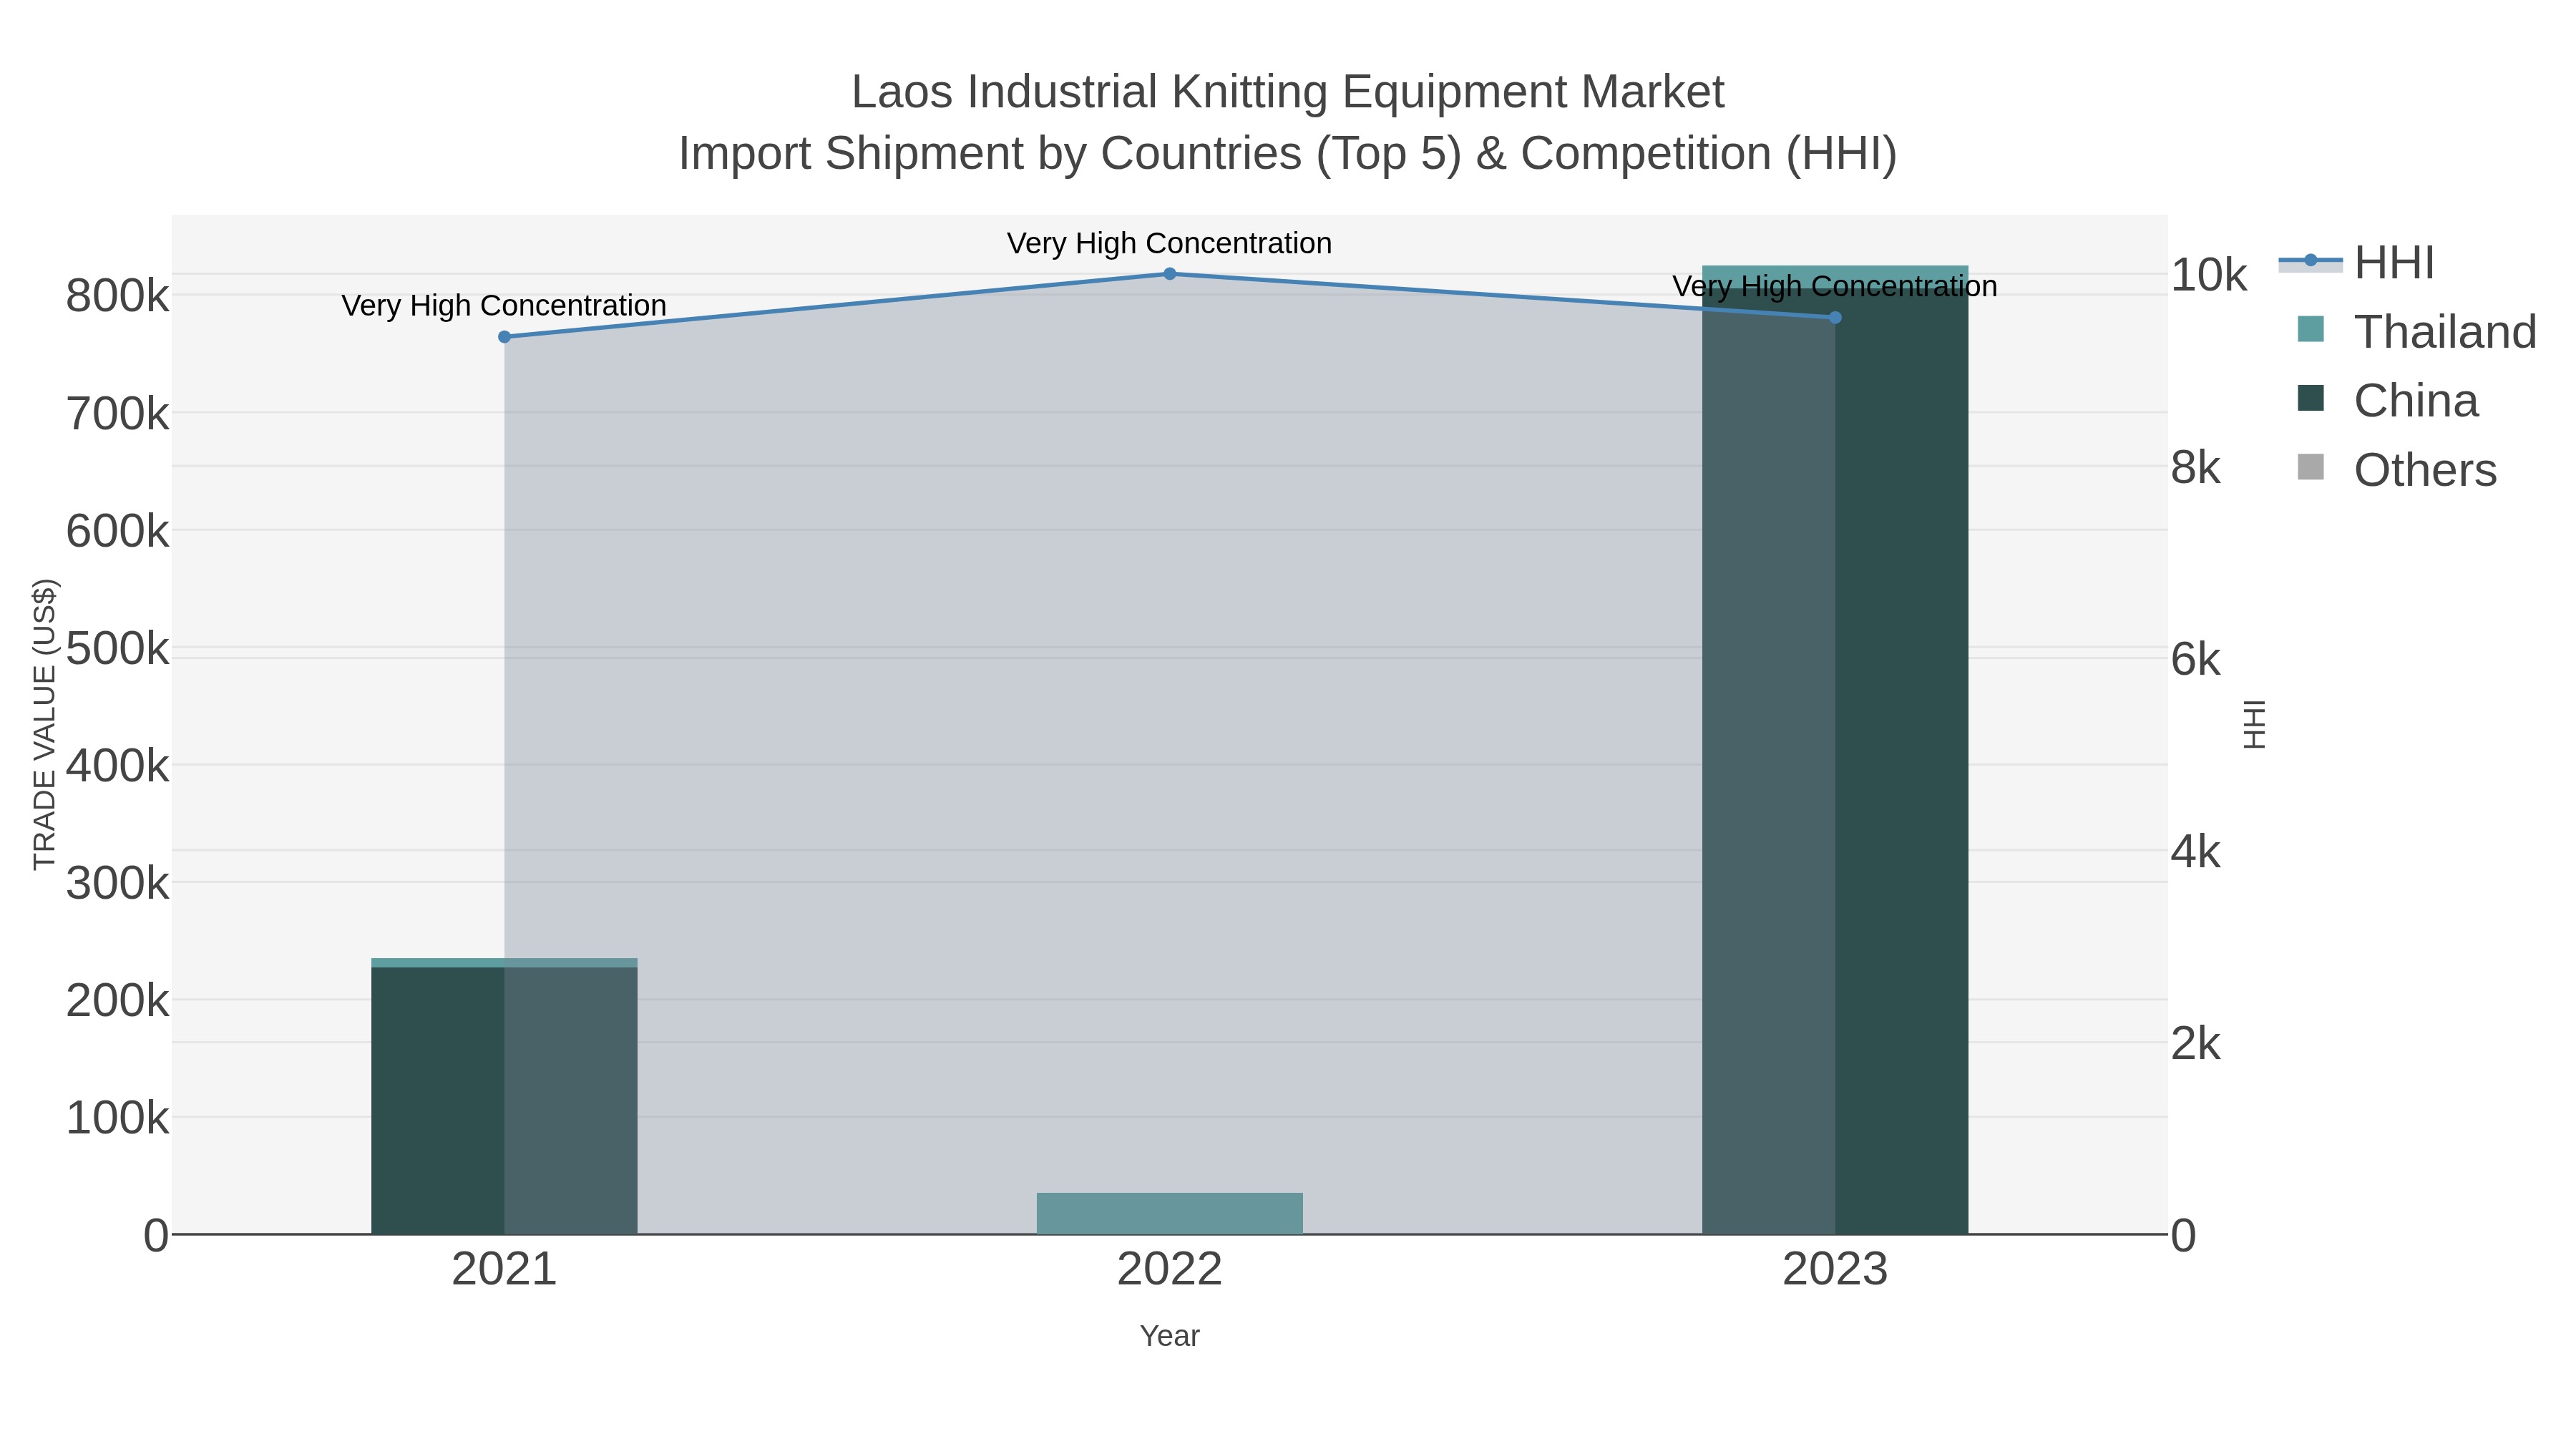Toggle the China legend entry
This screenshot has height=1449, width=2576.
(x=2388, y=401)
